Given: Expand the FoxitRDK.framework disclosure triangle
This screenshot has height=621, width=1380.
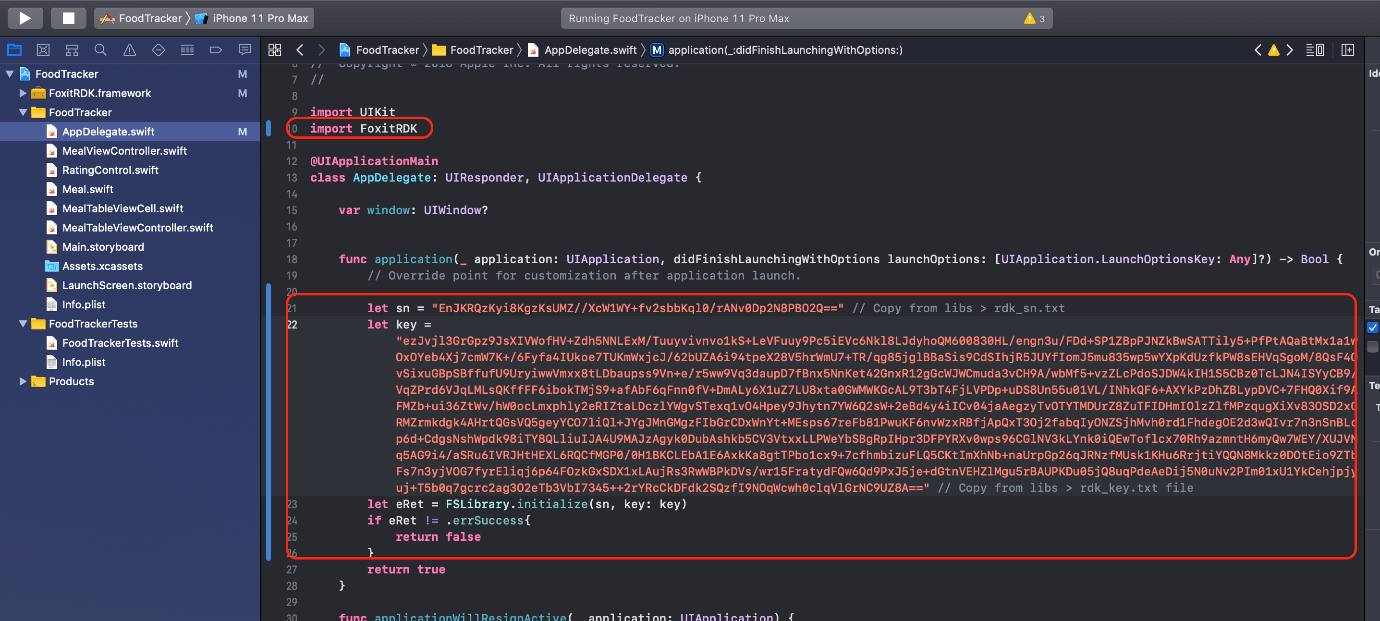Looking at the screenshot, I should 24,93.
